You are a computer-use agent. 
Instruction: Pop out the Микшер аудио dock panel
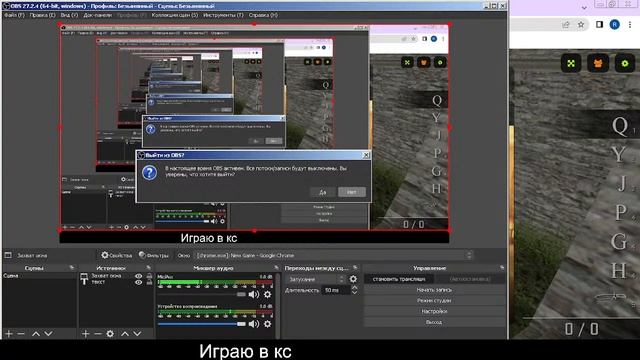[276, 268]
